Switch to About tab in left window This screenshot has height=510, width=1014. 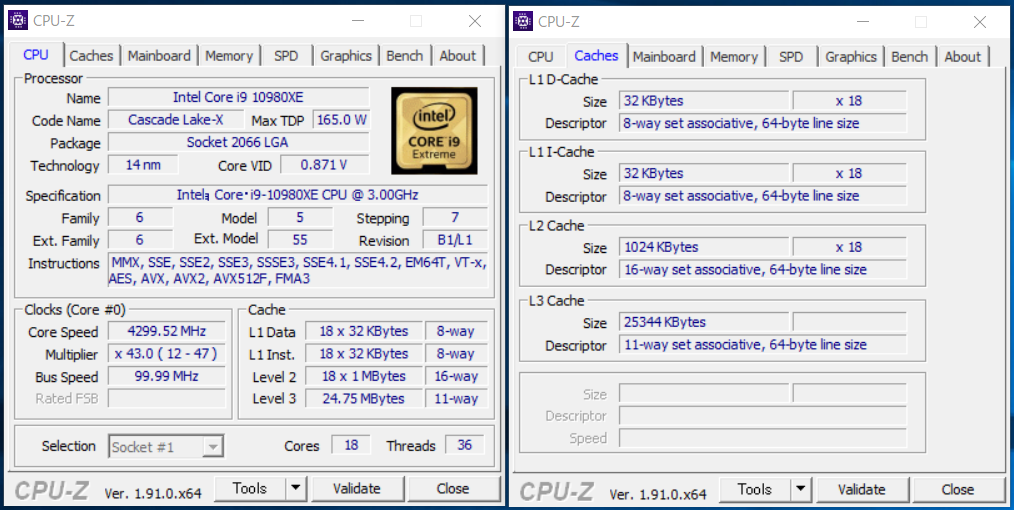click(x=458, y=56)
